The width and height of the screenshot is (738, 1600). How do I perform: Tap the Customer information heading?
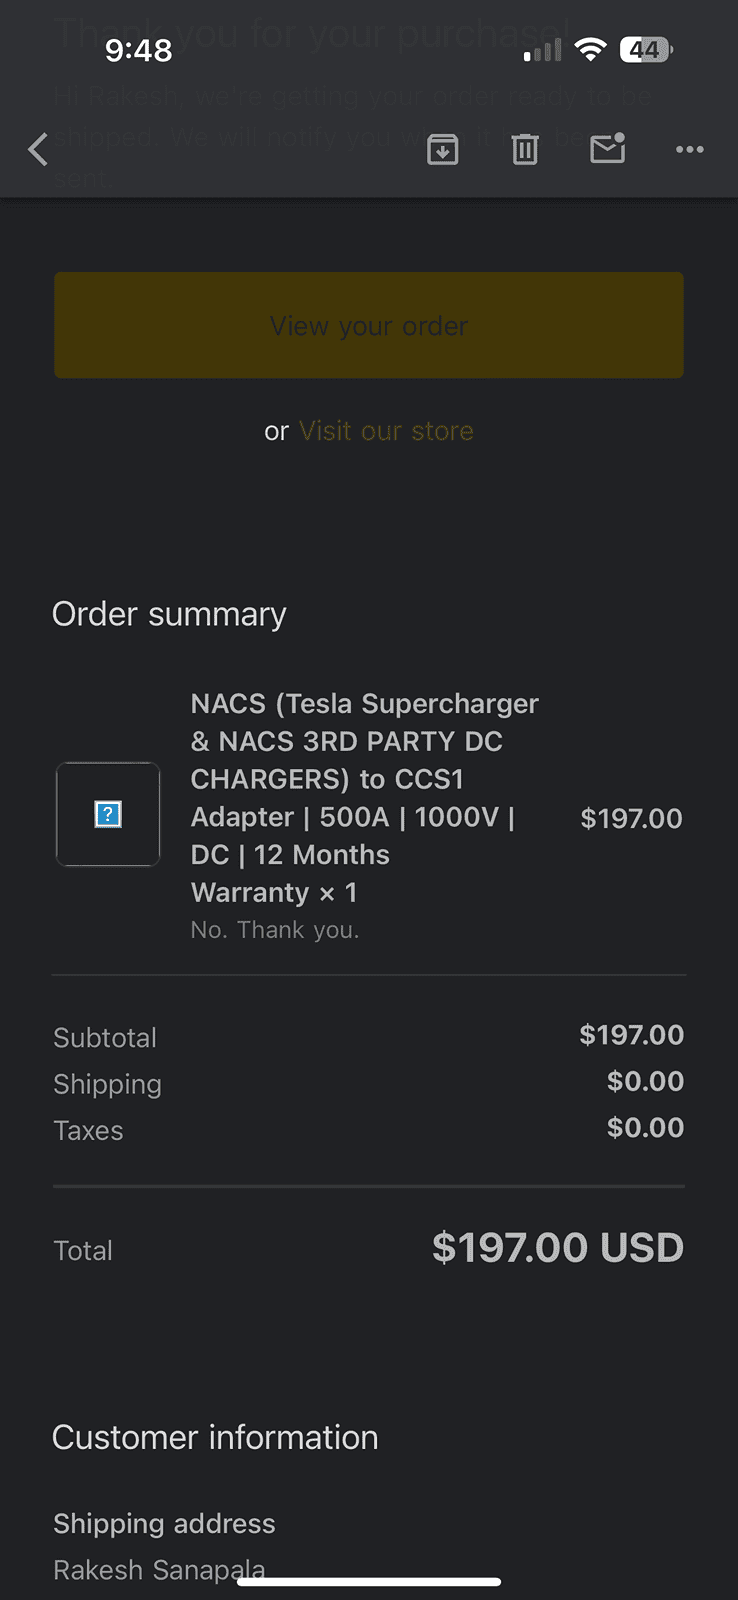(215, 1438)
